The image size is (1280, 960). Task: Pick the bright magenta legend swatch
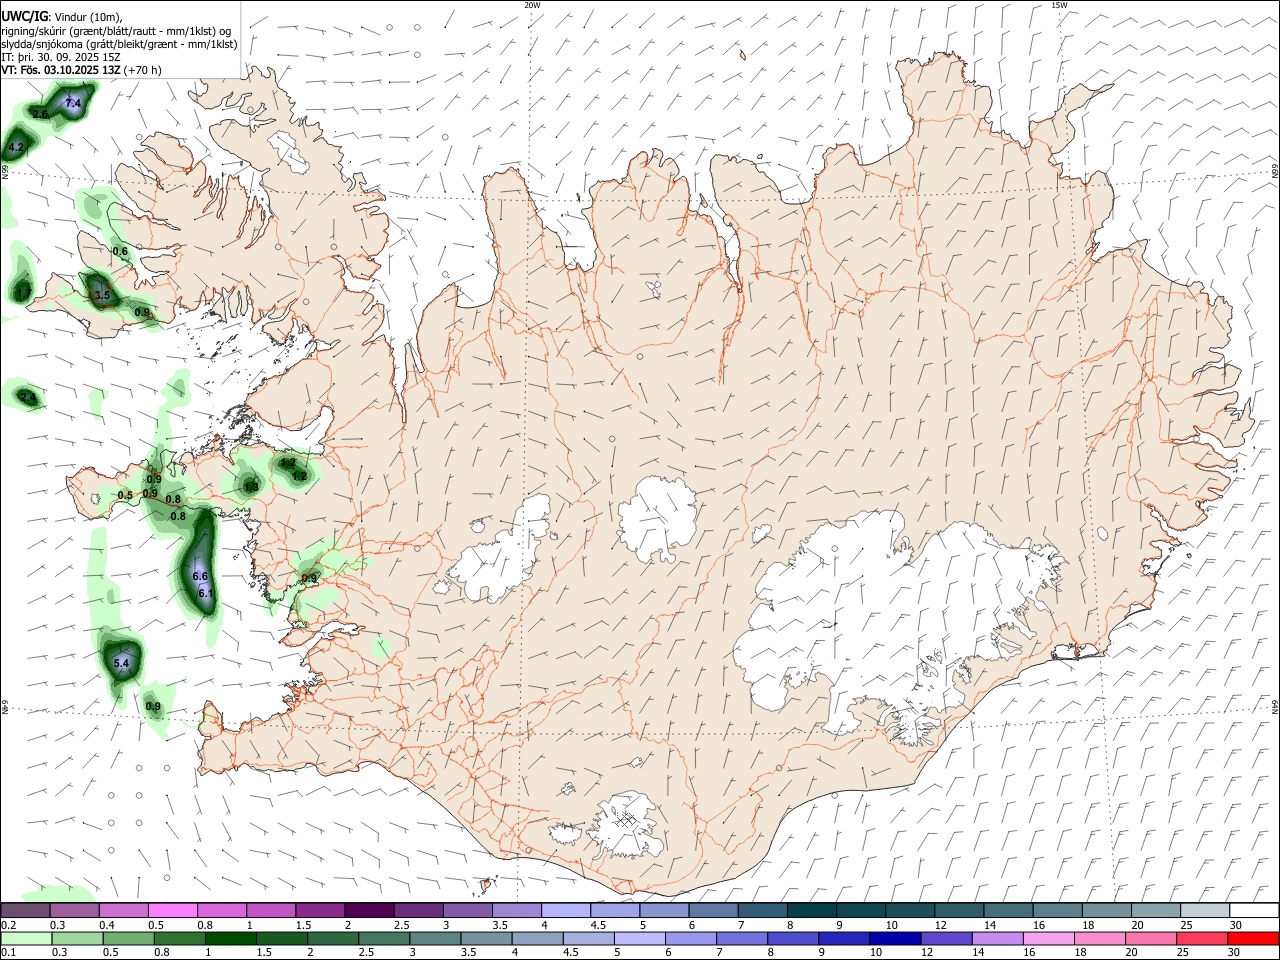pos(172,910)
